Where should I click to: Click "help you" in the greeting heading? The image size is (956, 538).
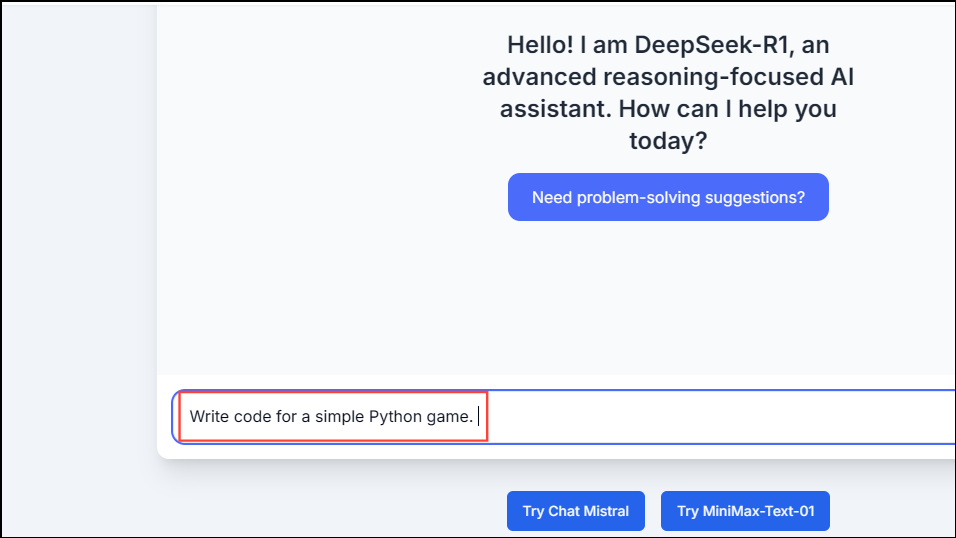click(795, 109)
